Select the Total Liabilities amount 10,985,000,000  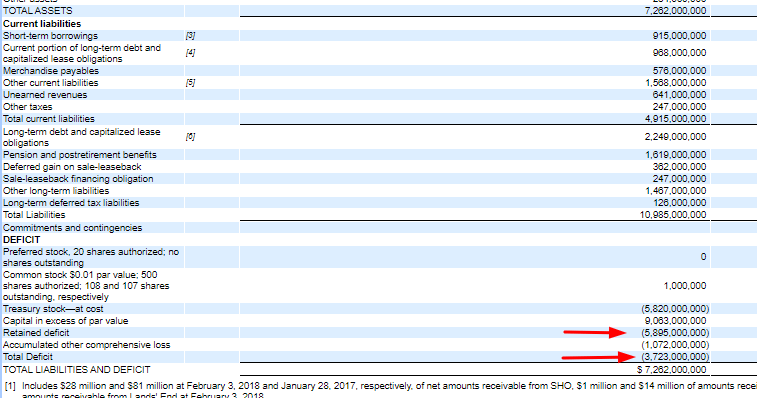(673, 215)
